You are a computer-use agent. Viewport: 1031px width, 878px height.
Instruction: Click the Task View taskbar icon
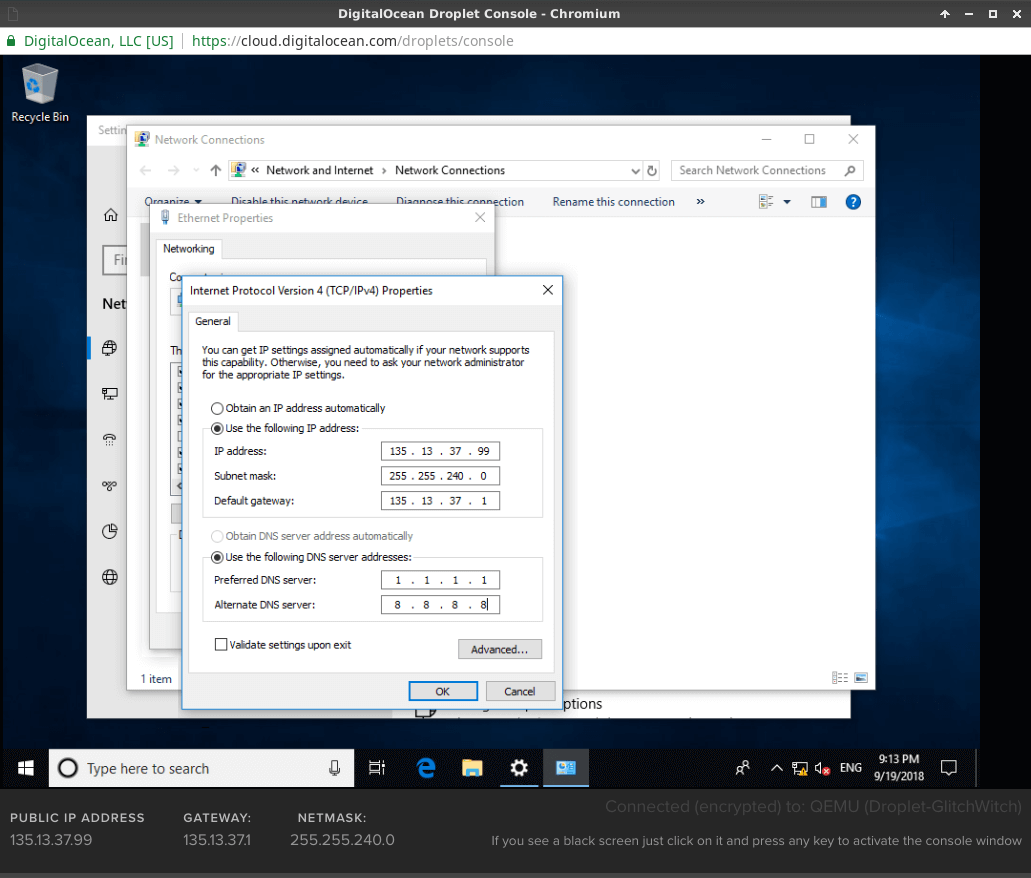(377, 768)
